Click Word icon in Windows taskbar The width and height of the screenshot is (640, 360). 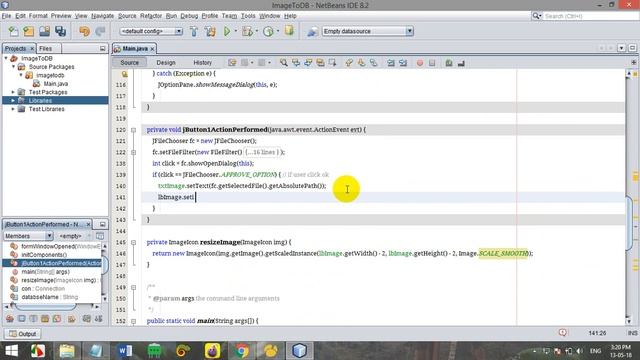(125, 351)
